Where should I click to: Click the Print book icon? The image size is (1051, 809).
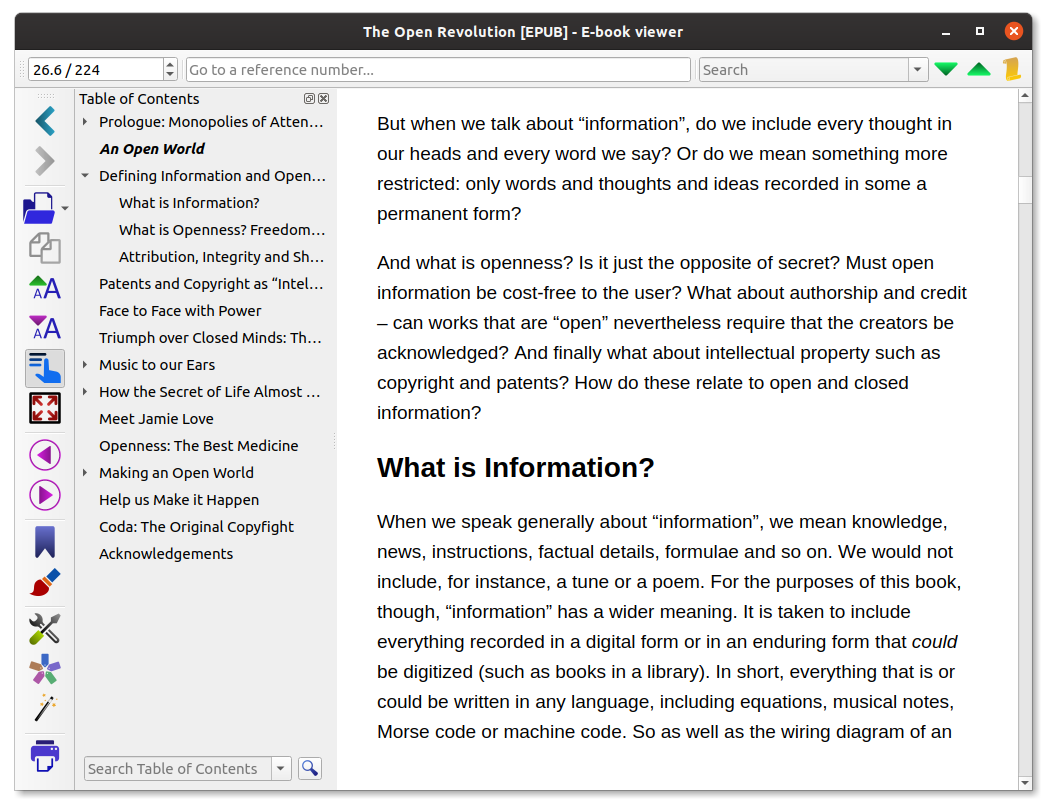point(44,755)
